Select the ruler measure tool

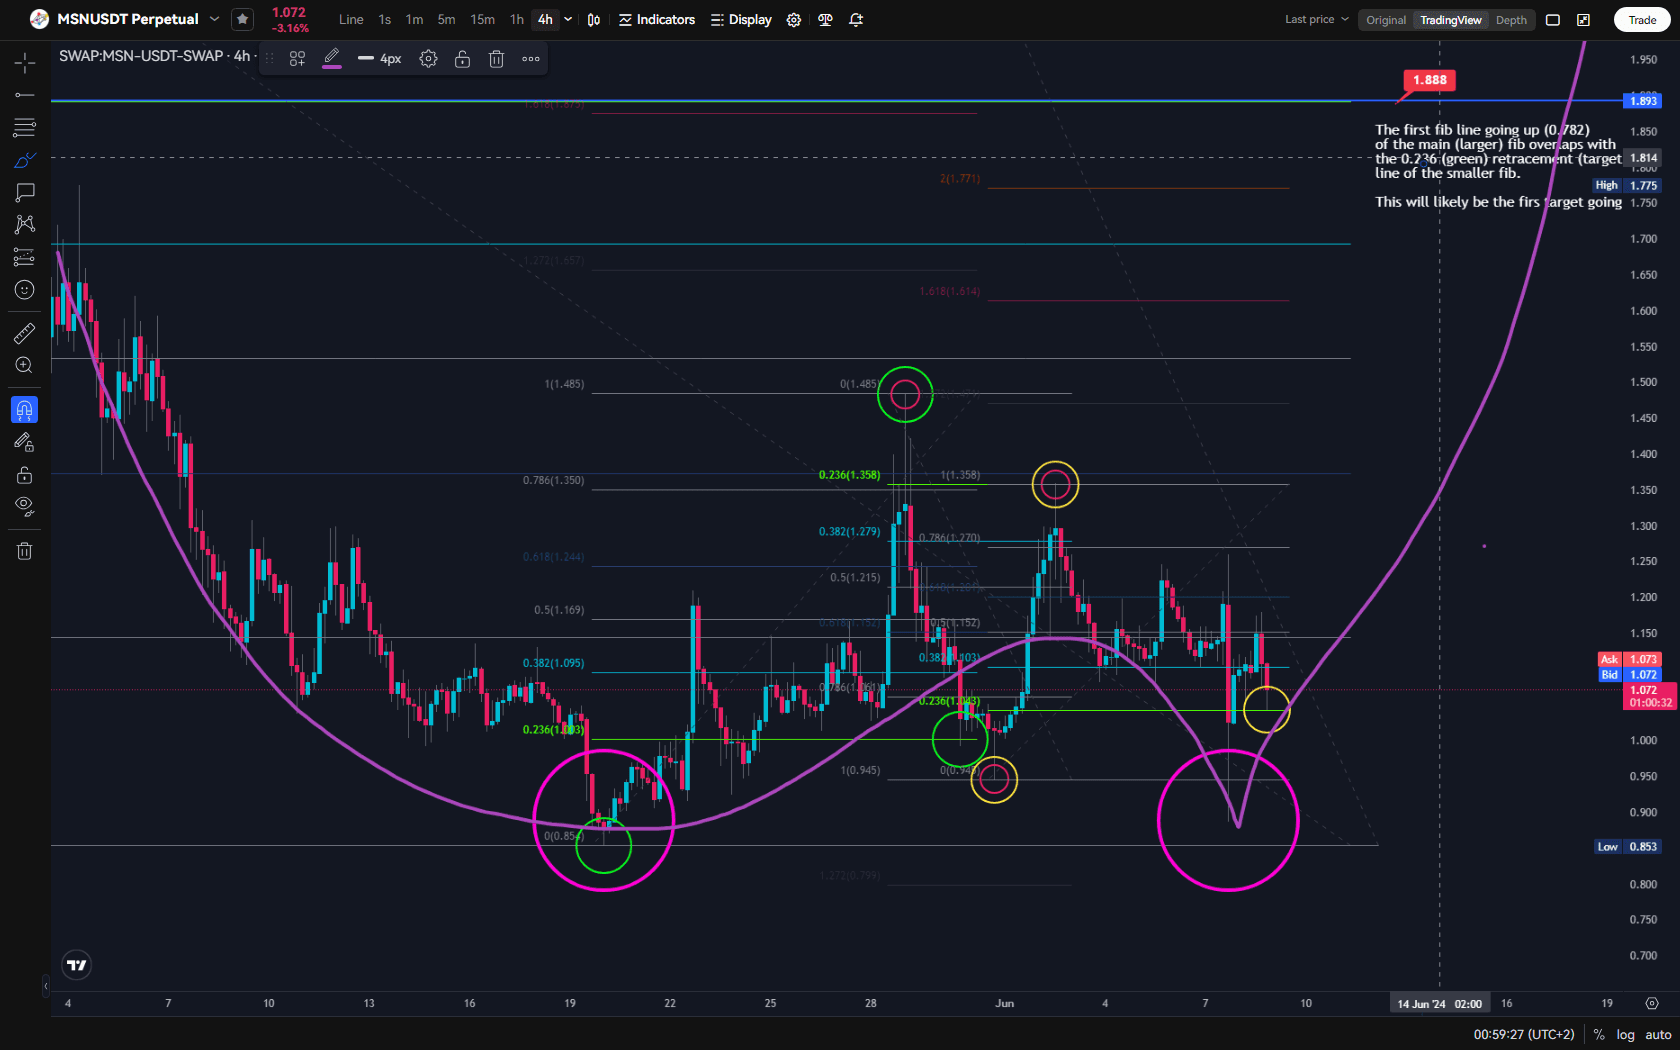click(25, 333)
